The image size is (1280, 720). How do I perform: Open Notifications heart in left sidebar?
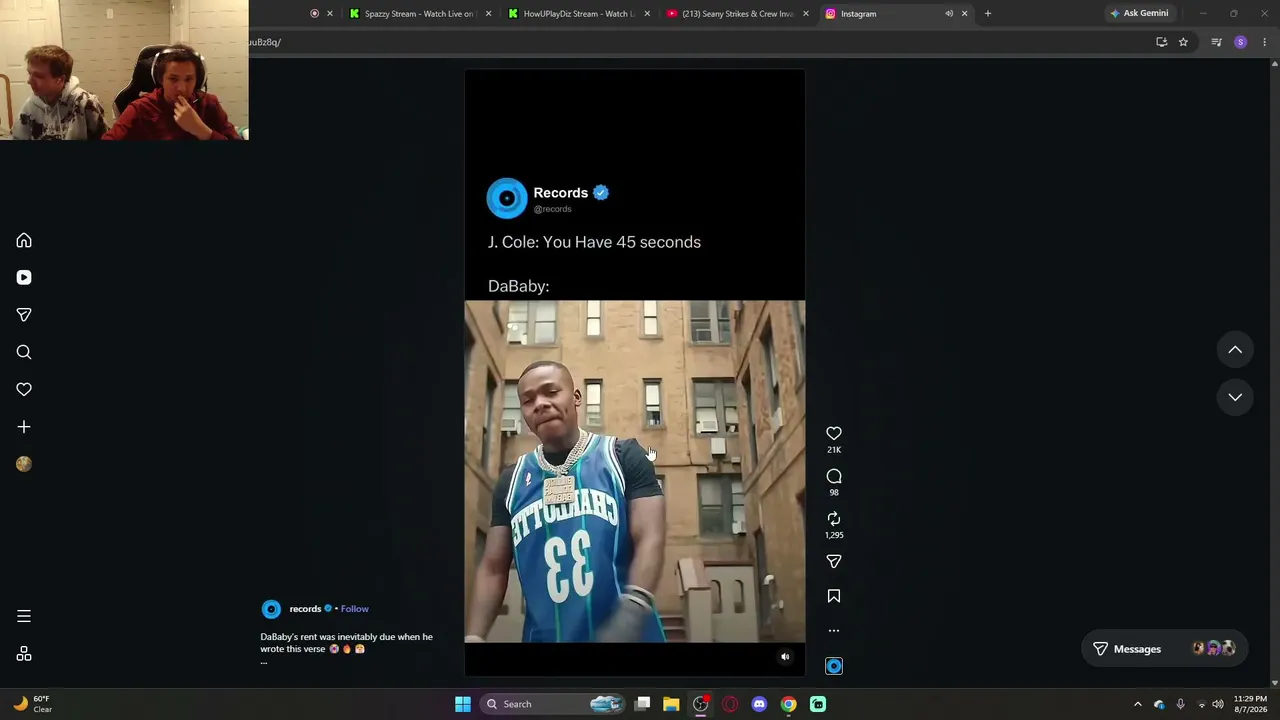(24, 389)
